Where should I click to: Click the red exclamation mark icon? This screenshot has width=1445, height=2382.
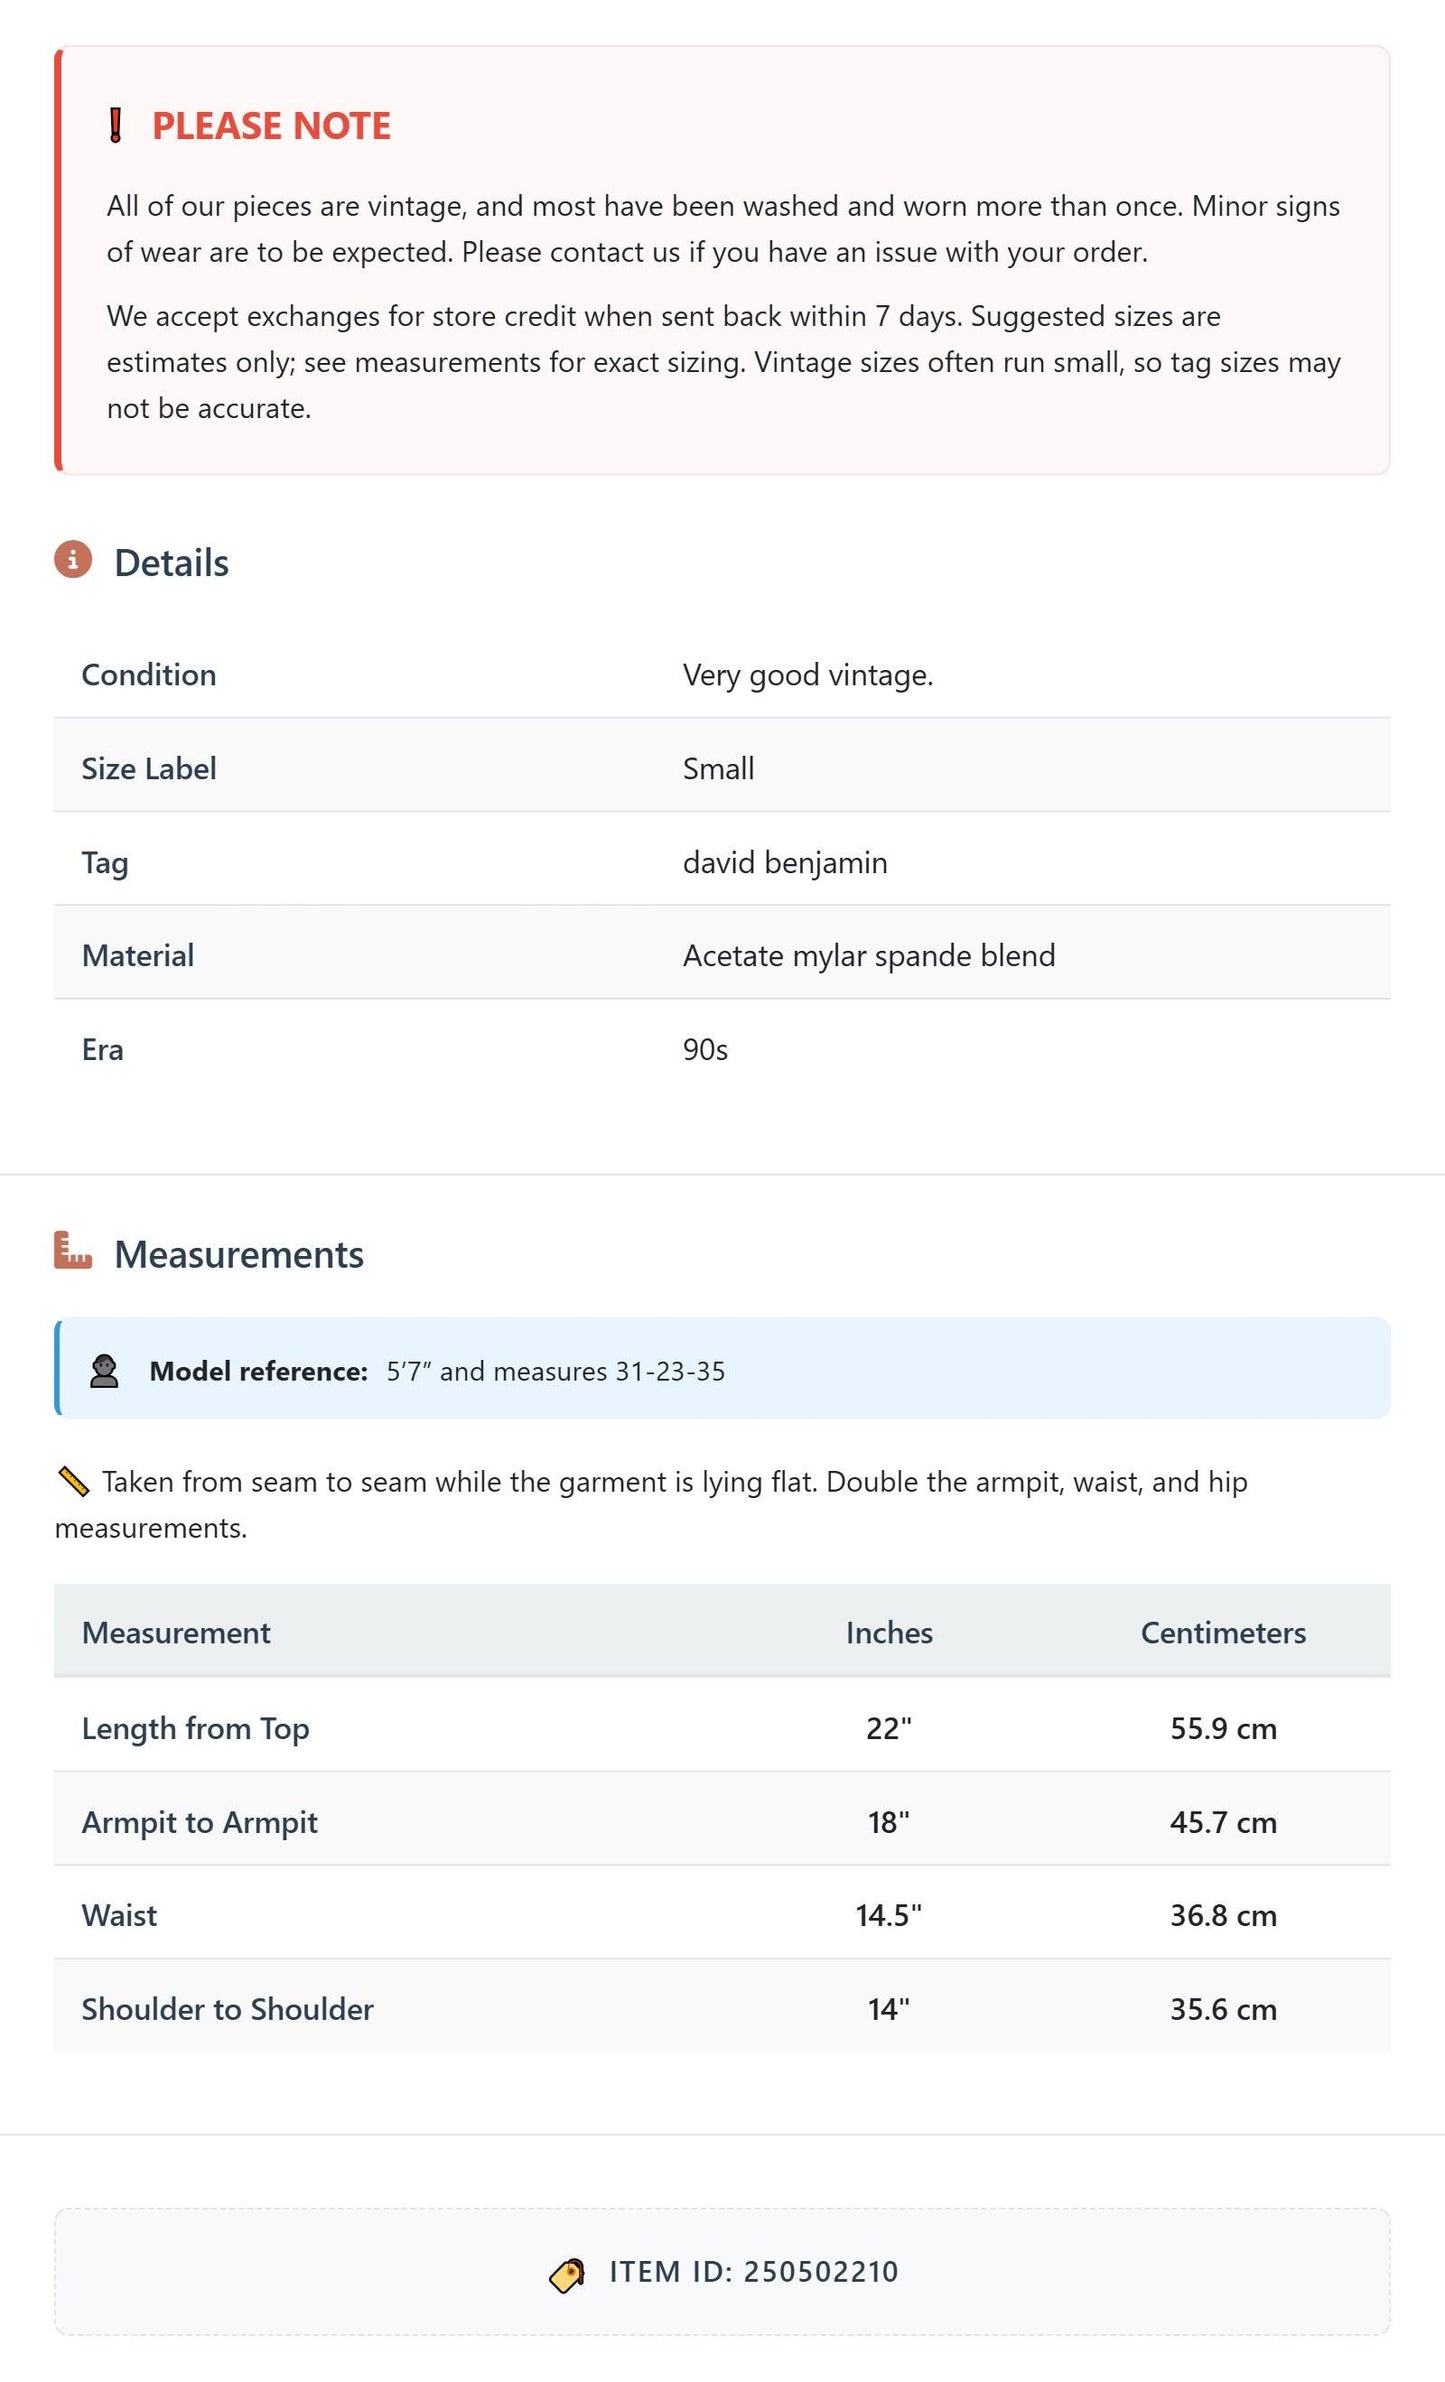pyautogui.click(x=116, y=126)
